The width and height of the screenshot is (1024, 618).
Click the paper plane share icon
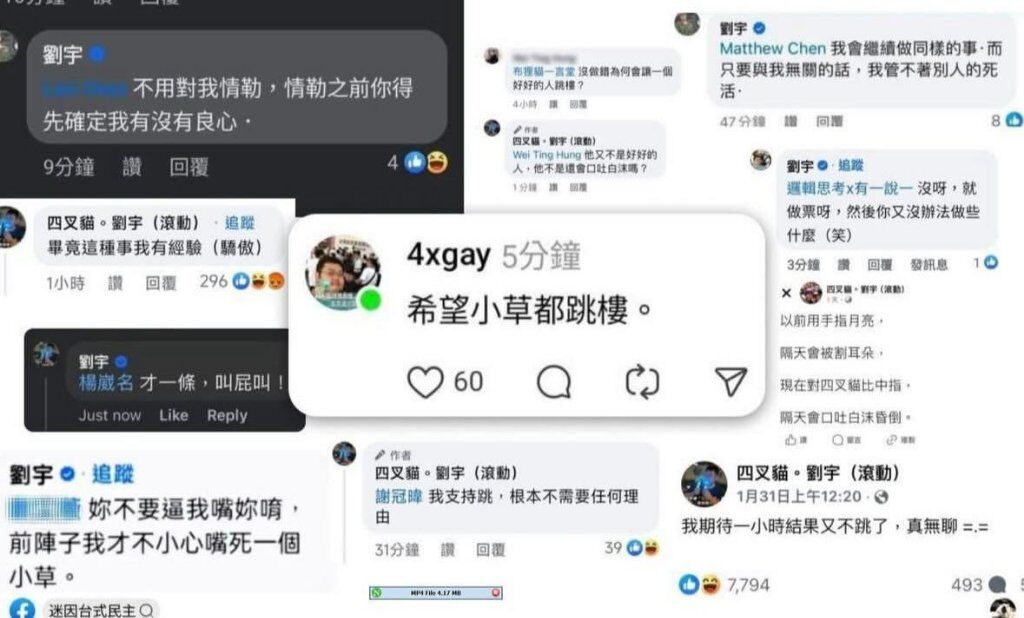tap(731, 382)
